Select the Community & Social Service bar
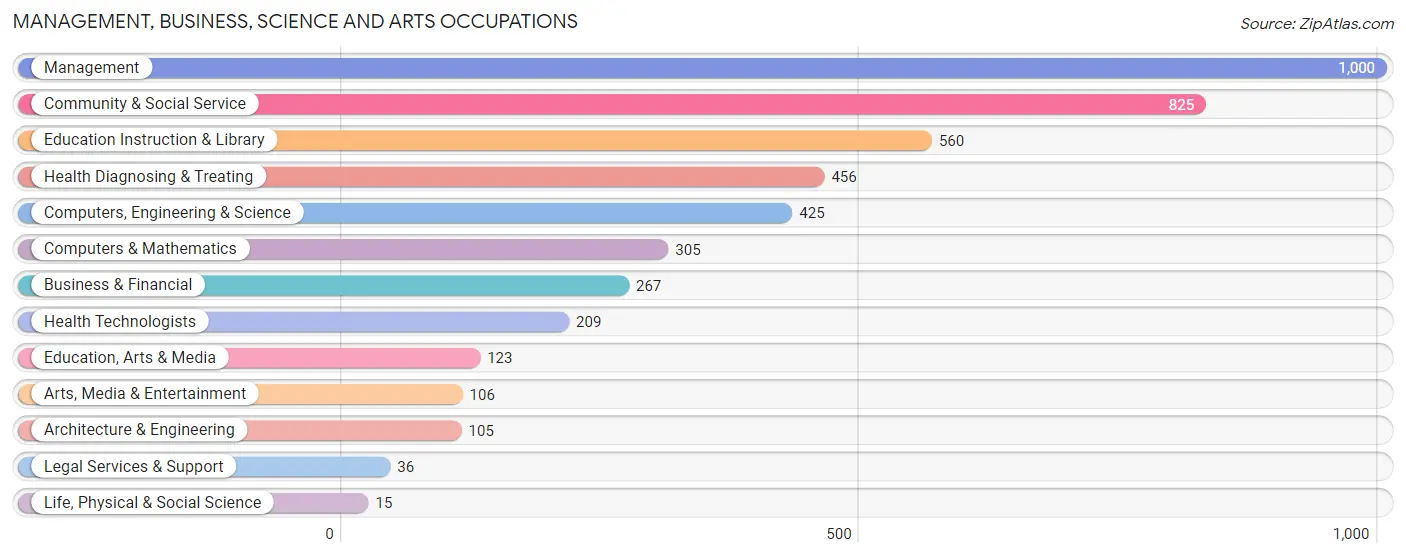This screenshot has height=558, width=1406. tap(612, 104)
